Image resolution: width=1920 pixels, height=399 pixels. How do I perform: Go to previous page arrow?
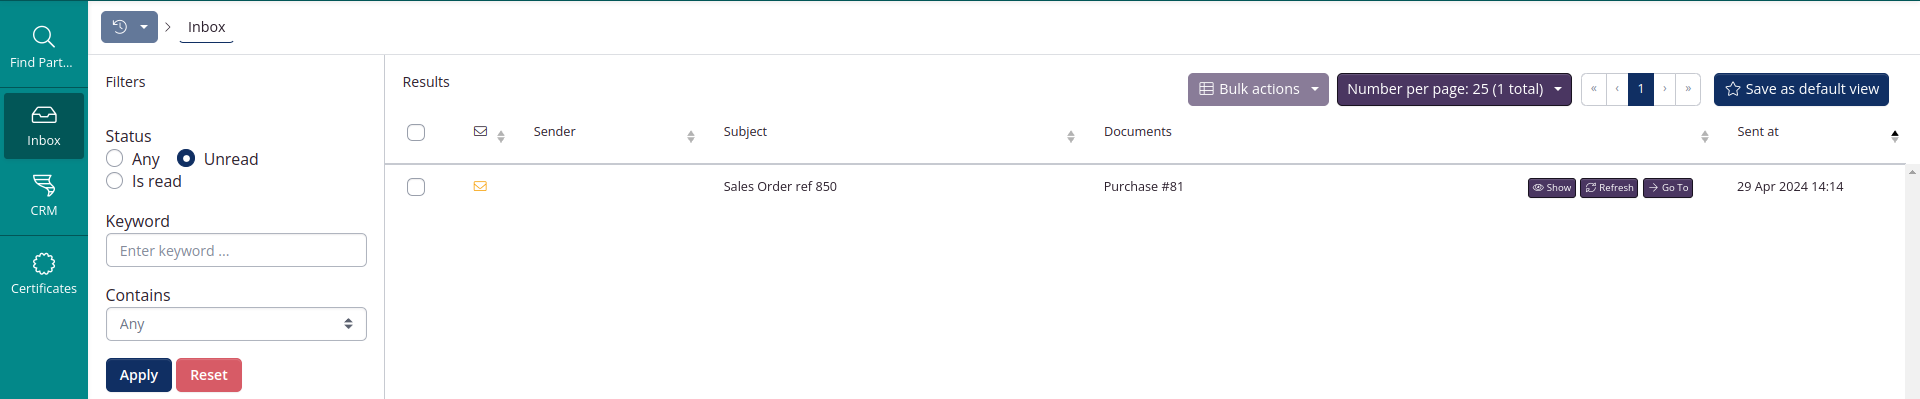pos(1617,89)
